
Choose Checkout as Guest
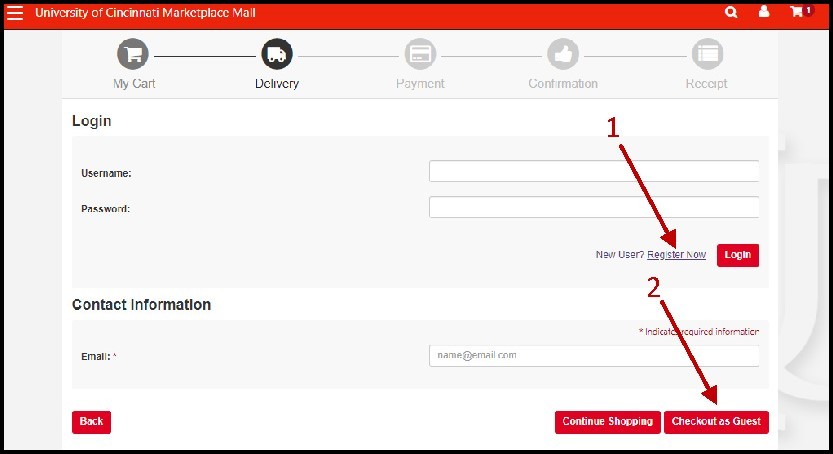[x=716, y=422]
